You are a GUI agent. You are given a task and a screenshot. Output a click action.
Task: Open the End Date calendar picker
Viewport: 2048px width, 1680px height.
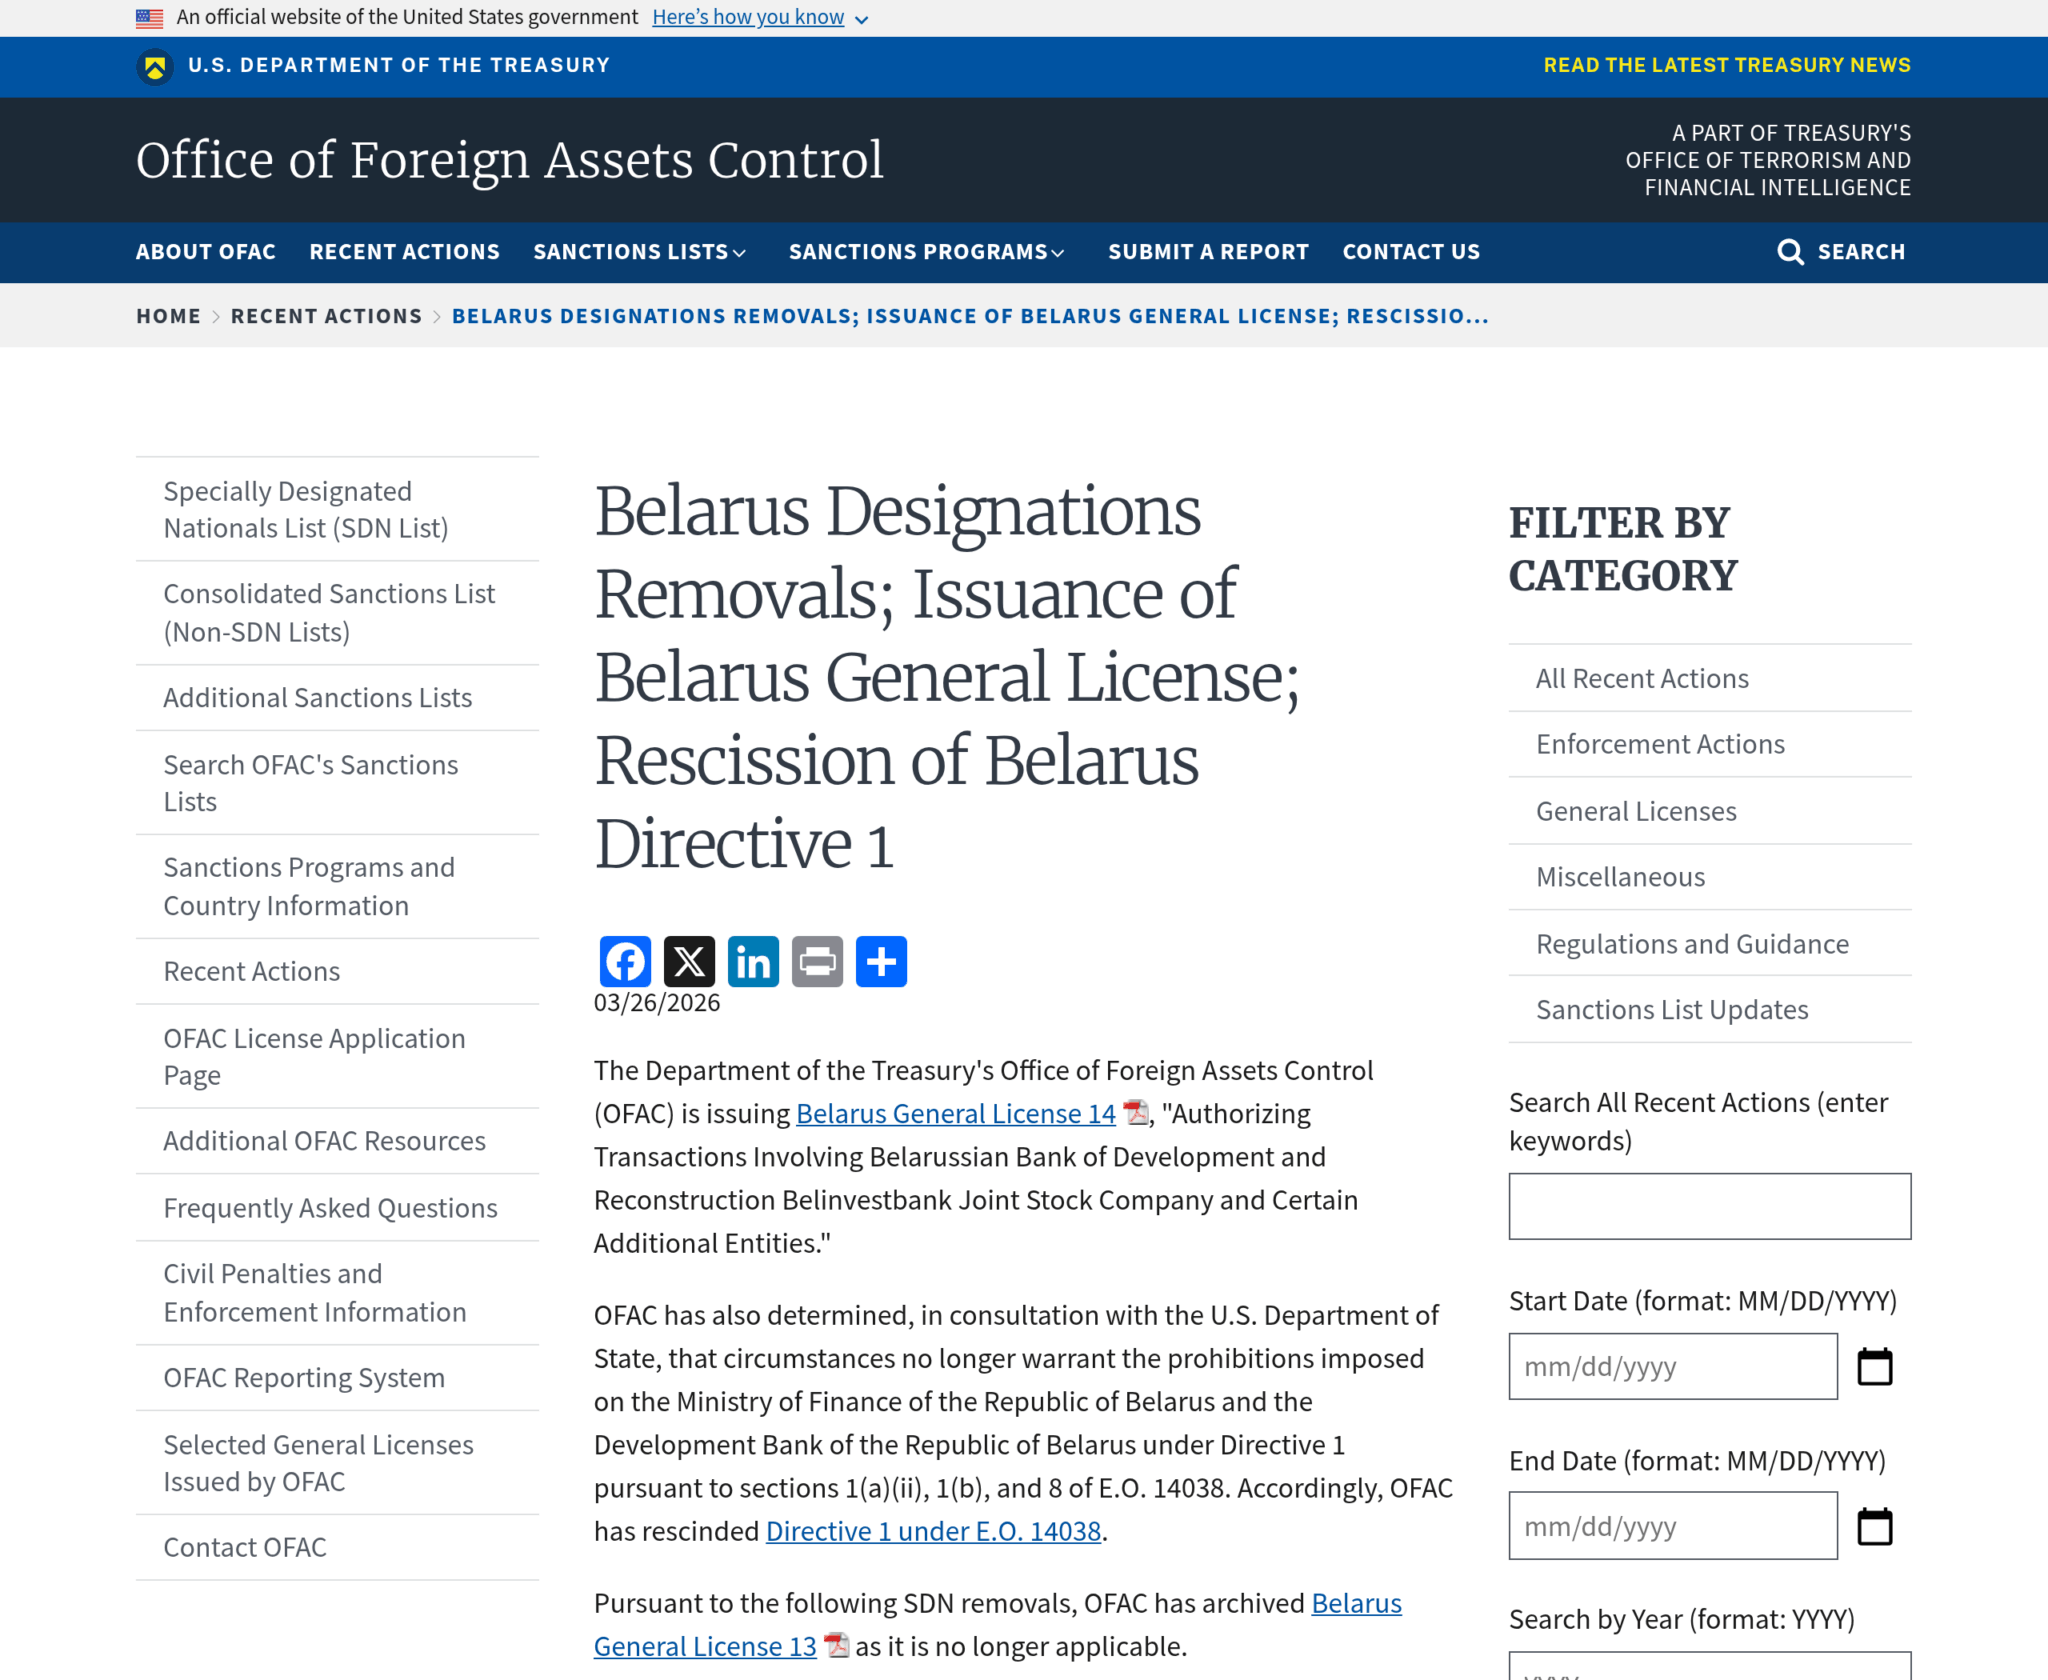(1874, 1526)
